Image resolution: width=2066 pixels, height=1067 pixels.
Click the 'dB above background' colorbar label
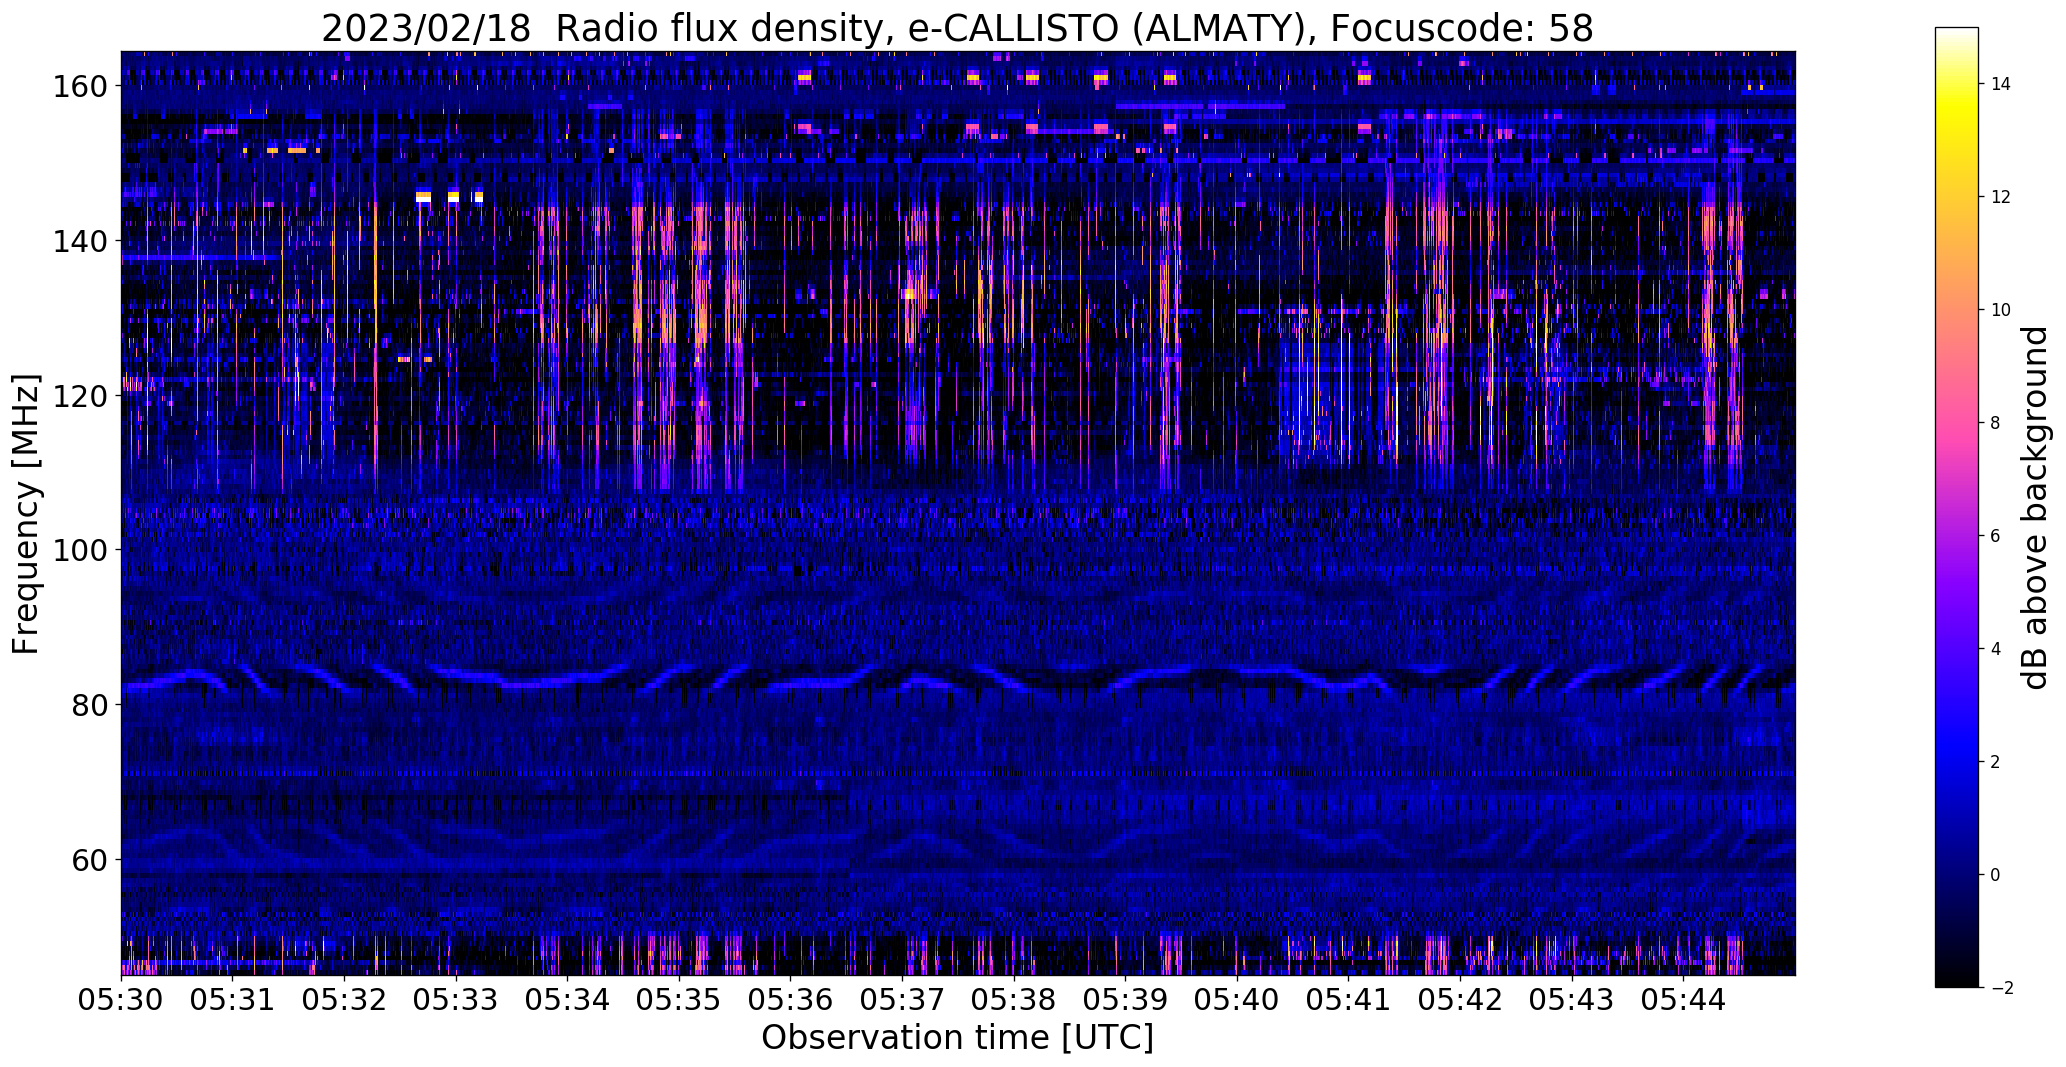click(2036, 508)
